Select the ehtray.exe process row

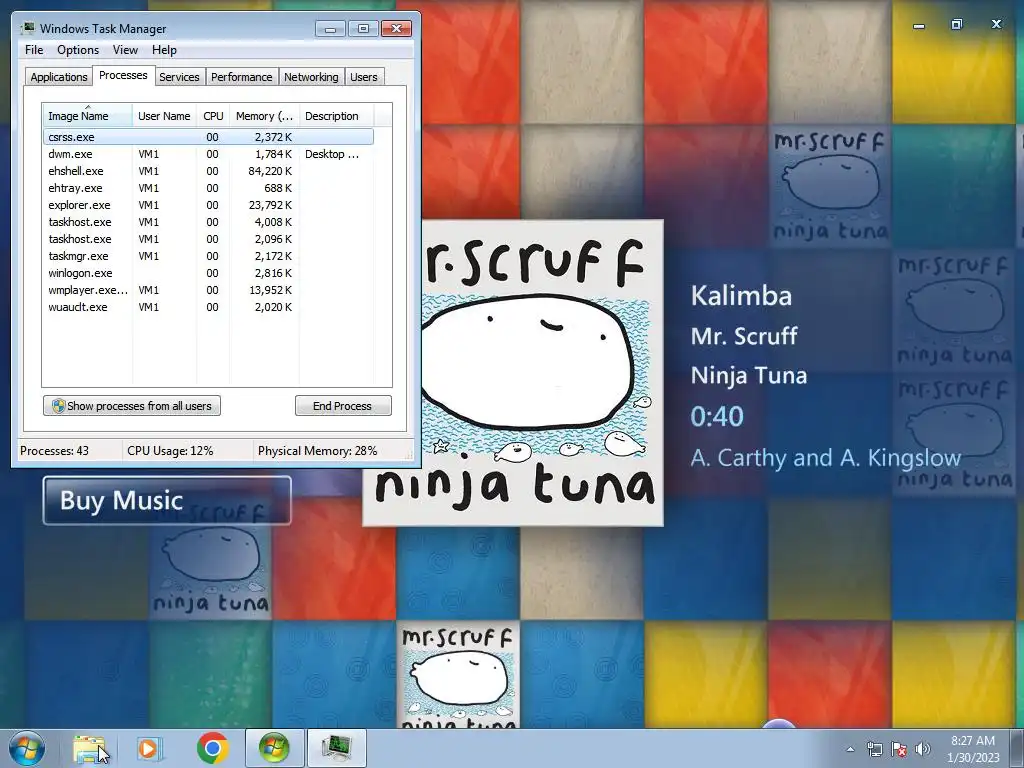(208, 188)
